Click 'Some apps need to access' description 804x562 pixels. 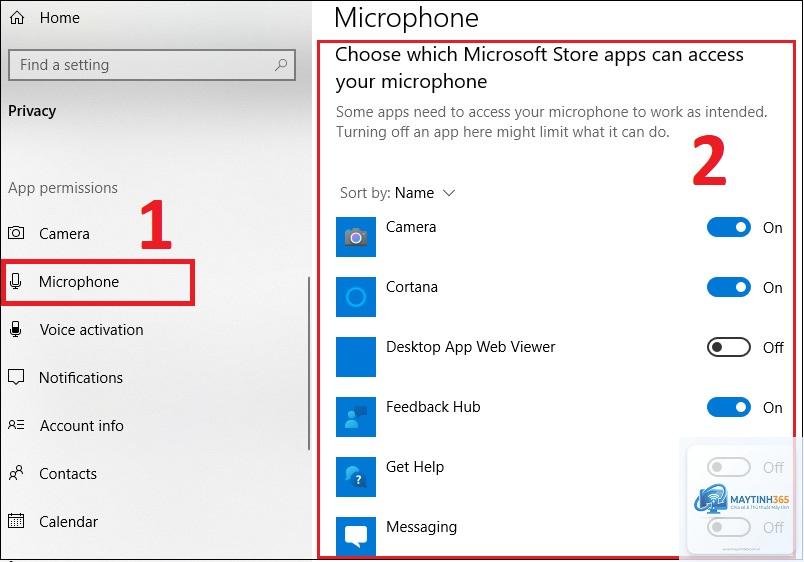point(551,122)
